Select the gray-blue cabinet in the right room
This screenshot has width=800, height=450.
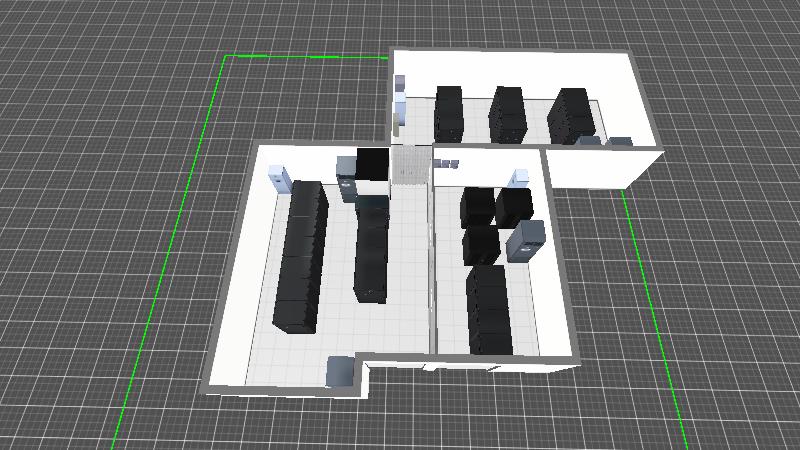tap(526, 239)
